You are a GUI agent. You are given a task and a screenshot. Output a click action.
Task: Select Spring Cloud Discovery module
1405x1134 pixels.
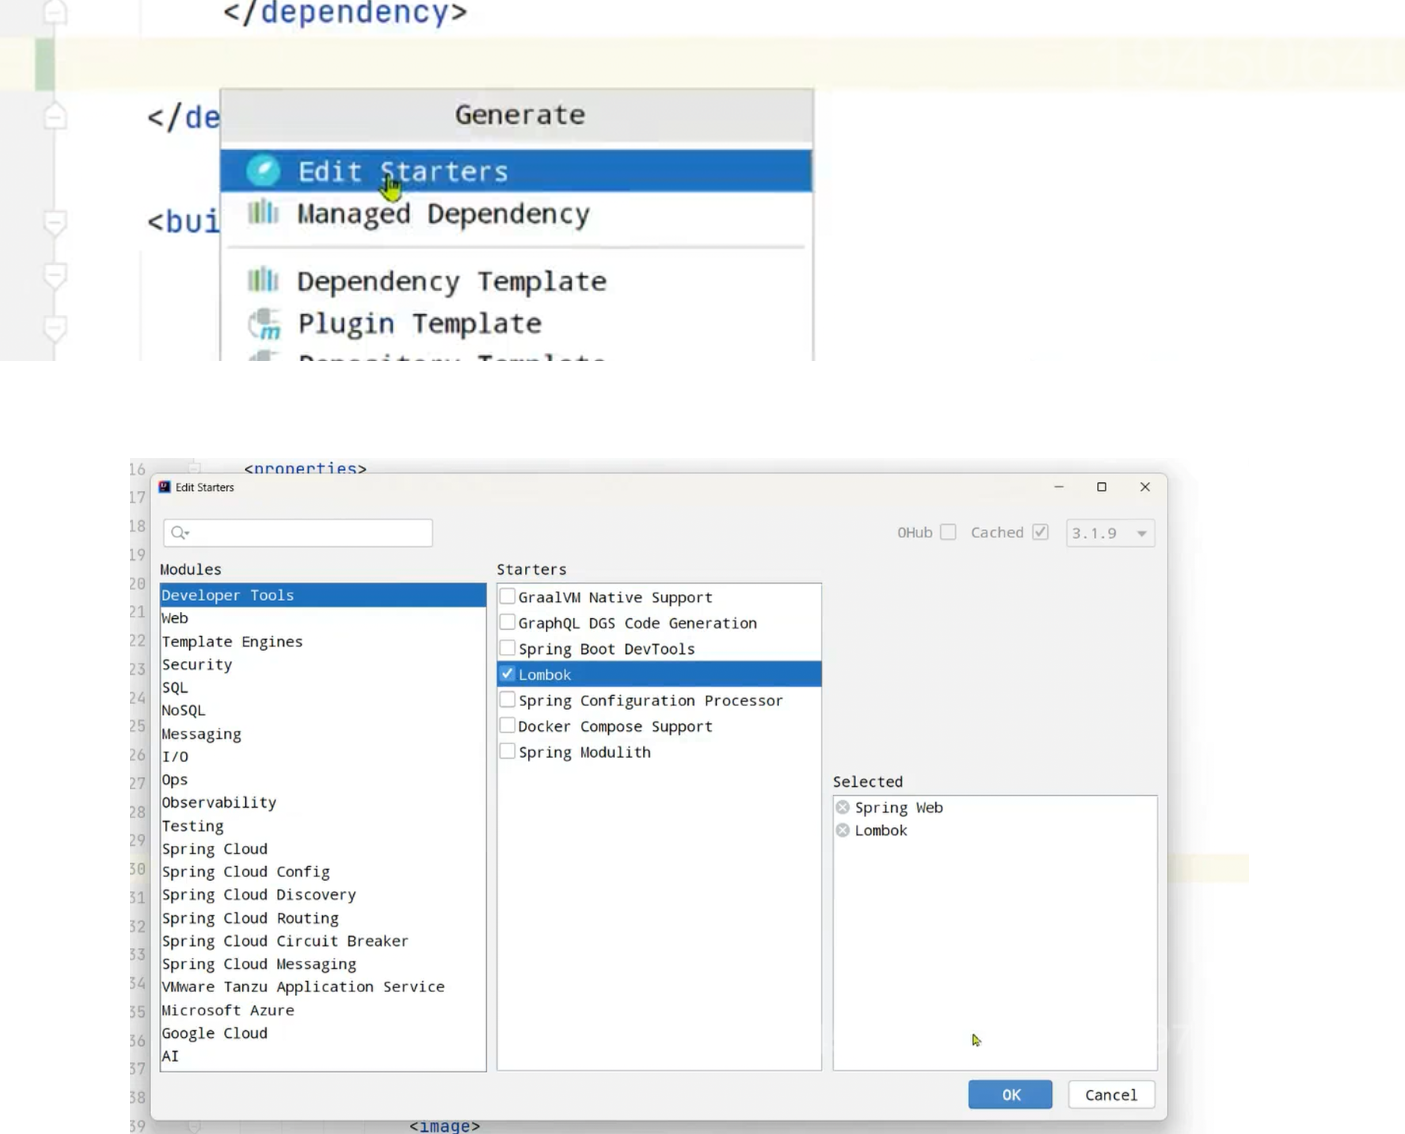[323, 895]
